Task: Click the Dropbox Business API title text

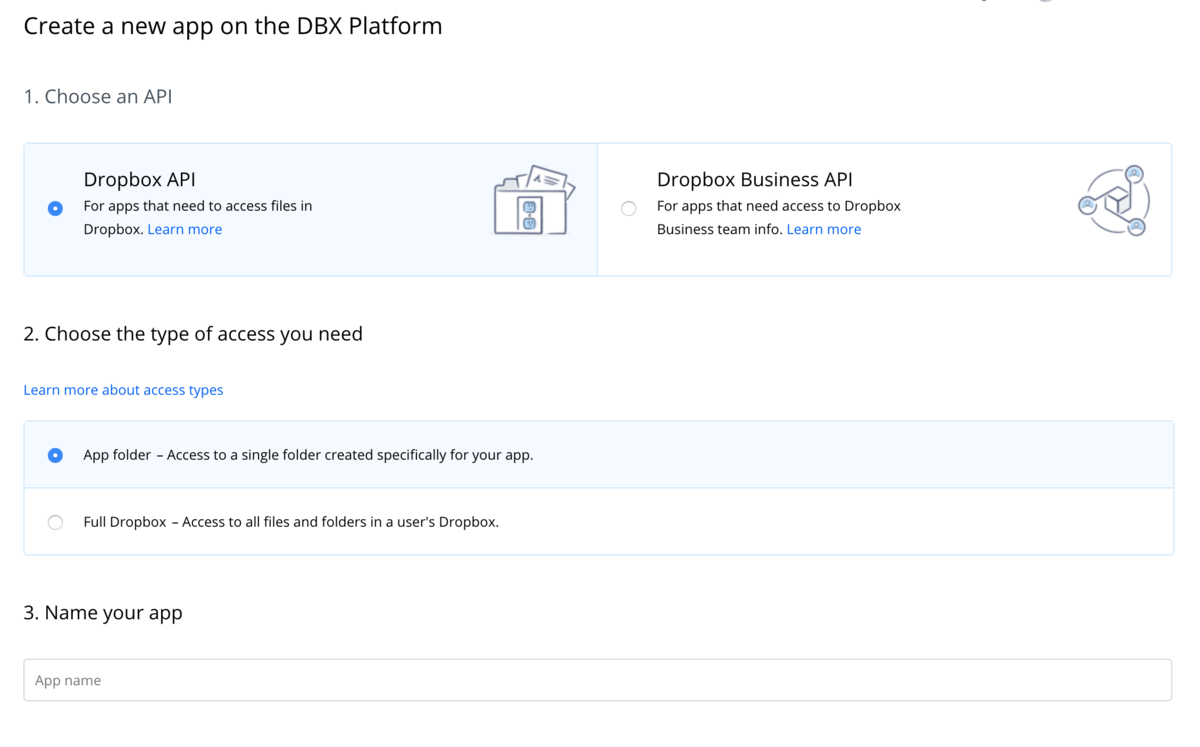Action: tap(755, 180)
